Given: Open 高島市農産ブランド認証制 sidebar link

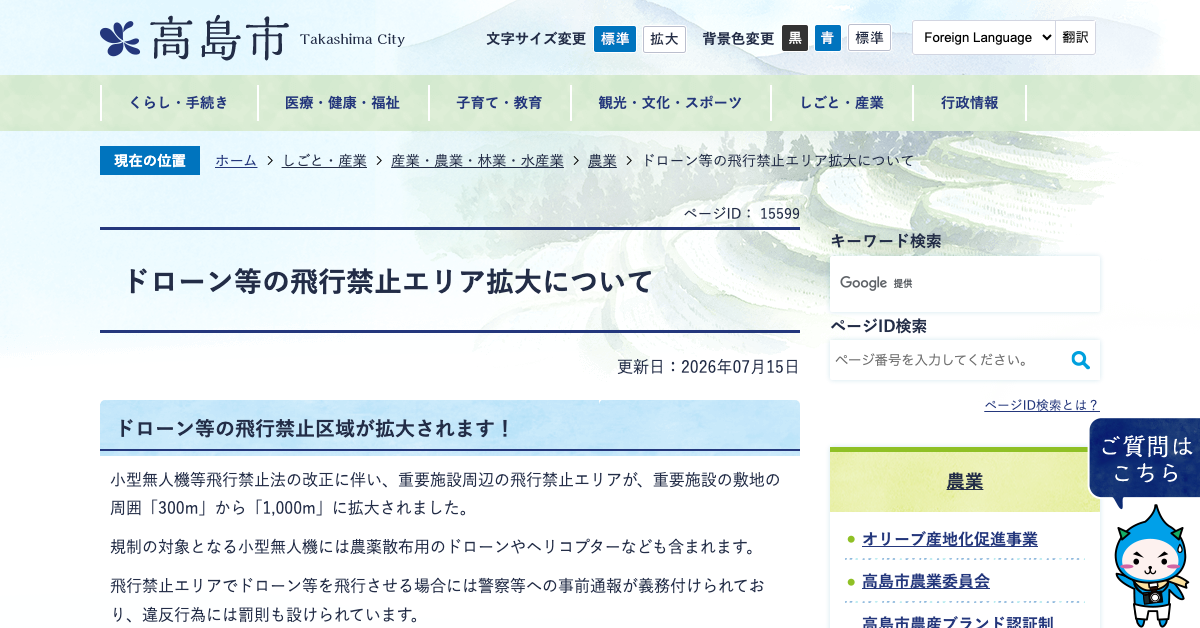Looking at the screenshot, I should tap(957, 622).
